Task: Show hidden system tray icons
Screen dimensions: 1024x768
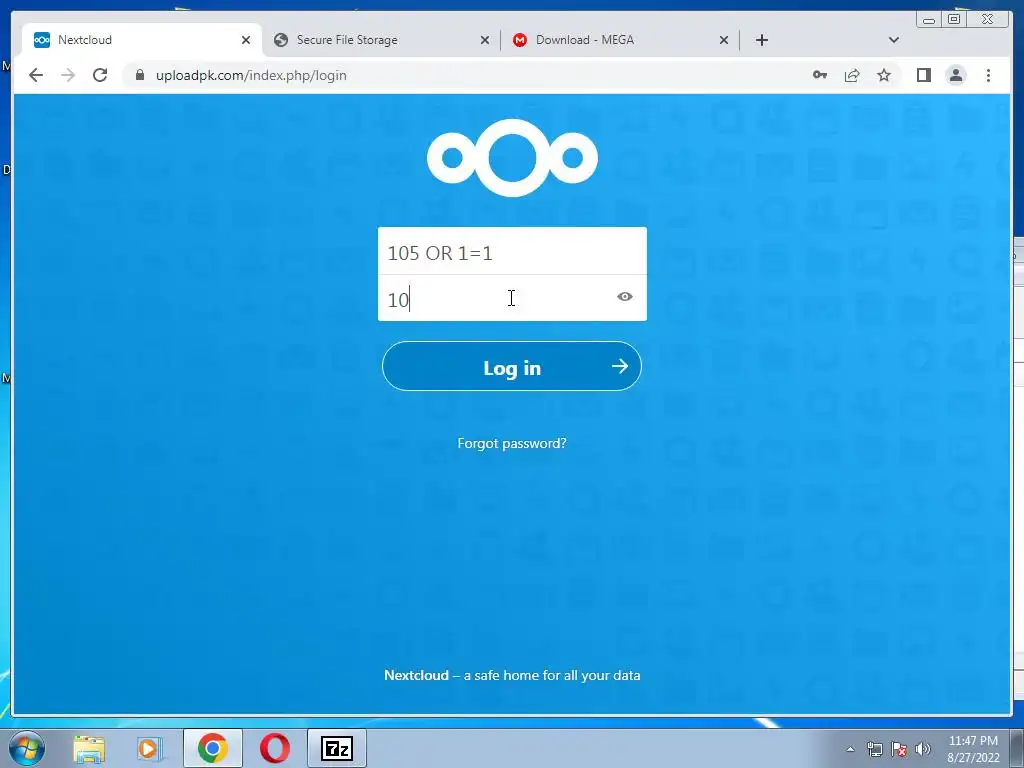Action: [x=850, y=749]
